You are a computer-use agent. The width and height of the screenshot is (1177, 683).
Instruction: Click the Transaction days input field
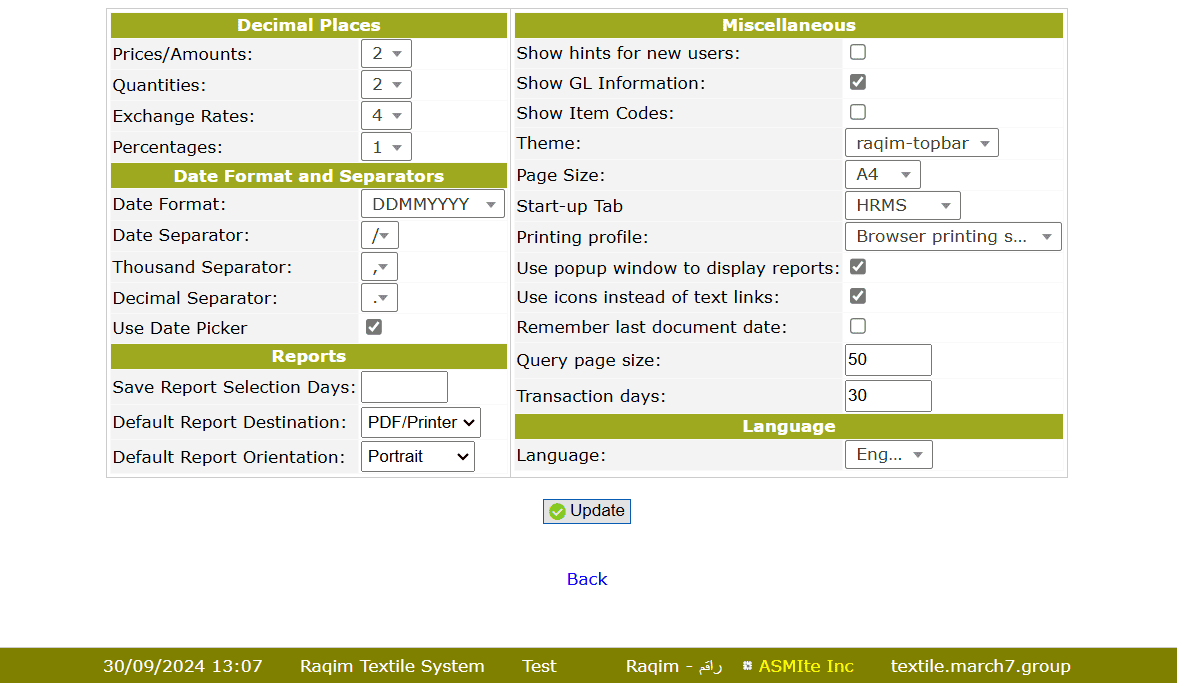tap(888, 396)
